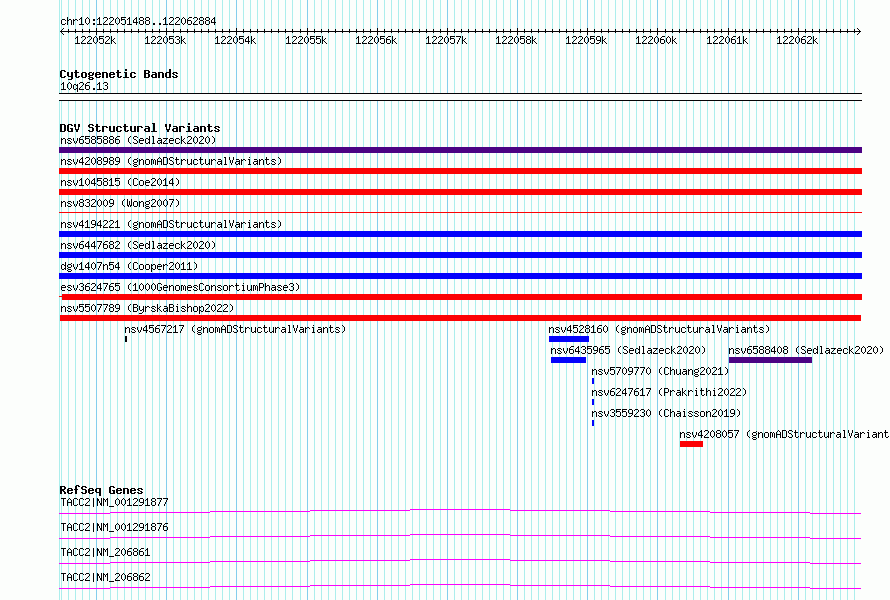Click the nsv6585886 (Sedlazeck2020) variant label
The image size is (890, 600).
coord(138,140)
